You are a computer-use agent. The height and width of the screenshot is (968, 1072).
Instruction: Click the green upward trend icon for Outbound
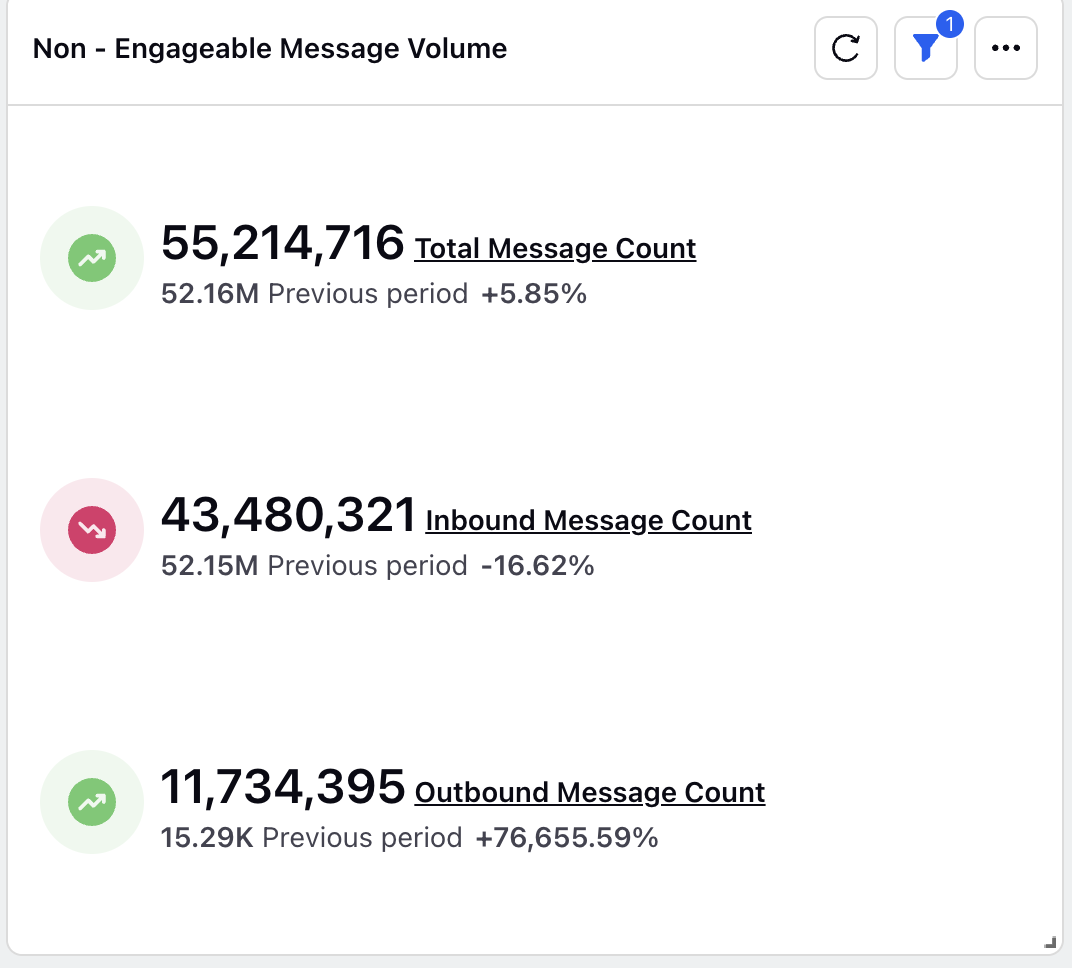coord(92,802)
